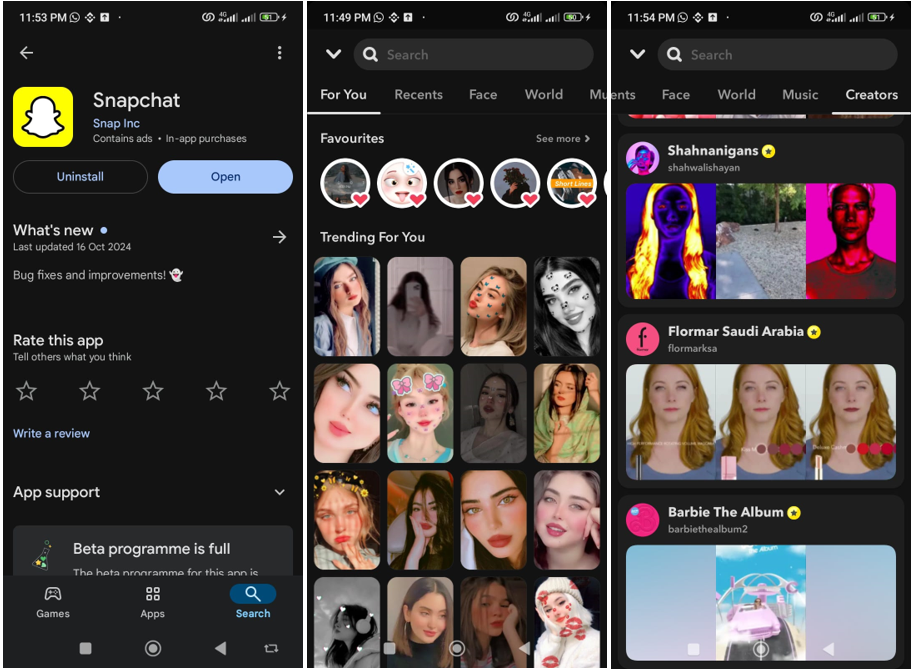
Task: Open the Short Lines favourite lens
Action: pyautogui.click(x=572, y=183)
